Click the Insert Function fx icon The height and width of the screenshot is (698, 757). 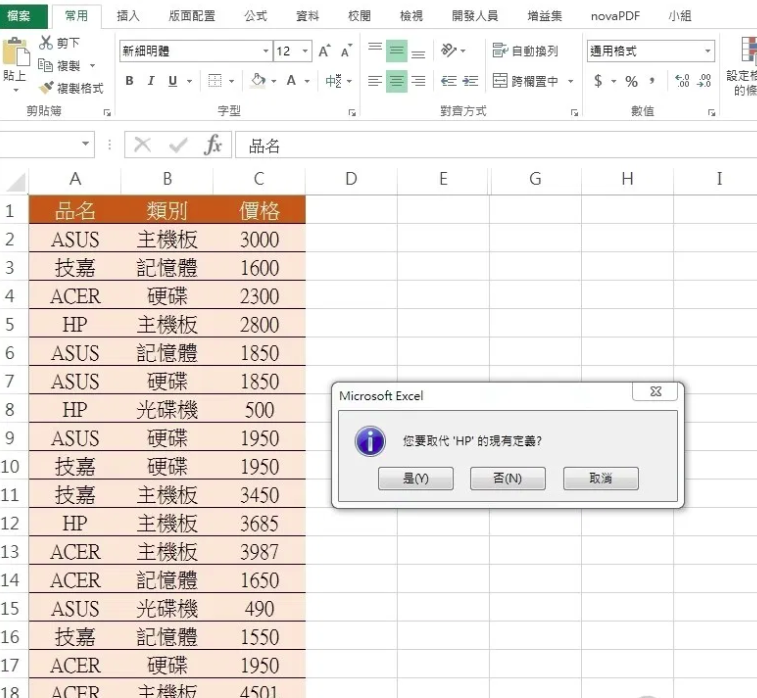click(212, 144)
